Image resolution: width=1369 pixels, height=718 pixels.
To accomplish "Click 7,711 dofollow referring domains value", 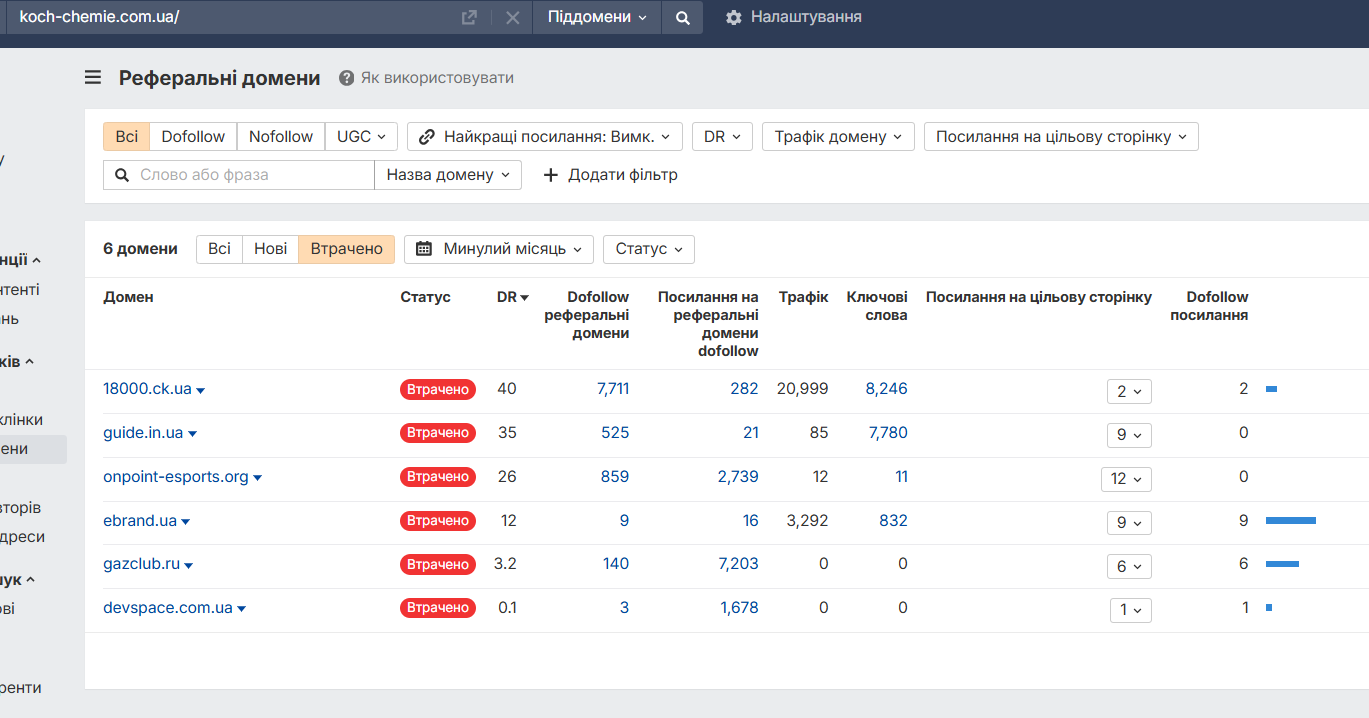I will [x=613, y=389].
